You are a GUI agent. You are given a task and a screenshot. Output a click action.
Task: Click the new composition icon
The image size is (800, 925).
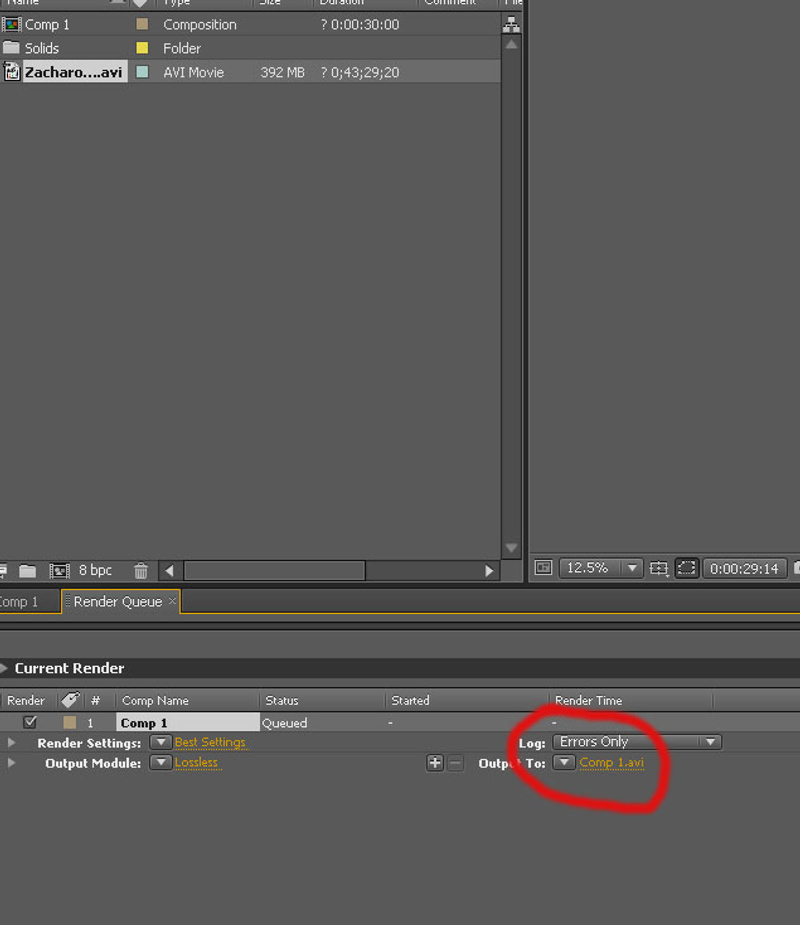tap(59, 570)
